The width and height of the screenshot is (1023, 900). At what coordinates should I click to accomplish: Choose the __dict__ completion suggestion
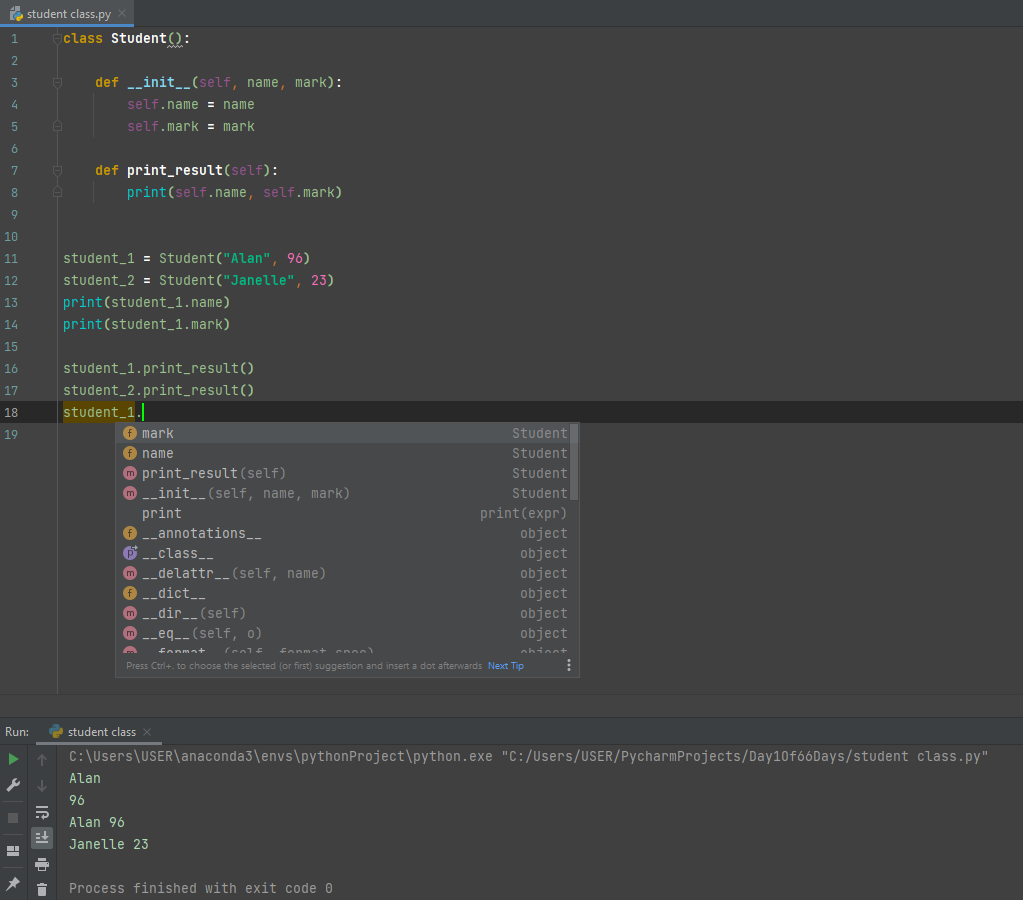coord(343,593)
